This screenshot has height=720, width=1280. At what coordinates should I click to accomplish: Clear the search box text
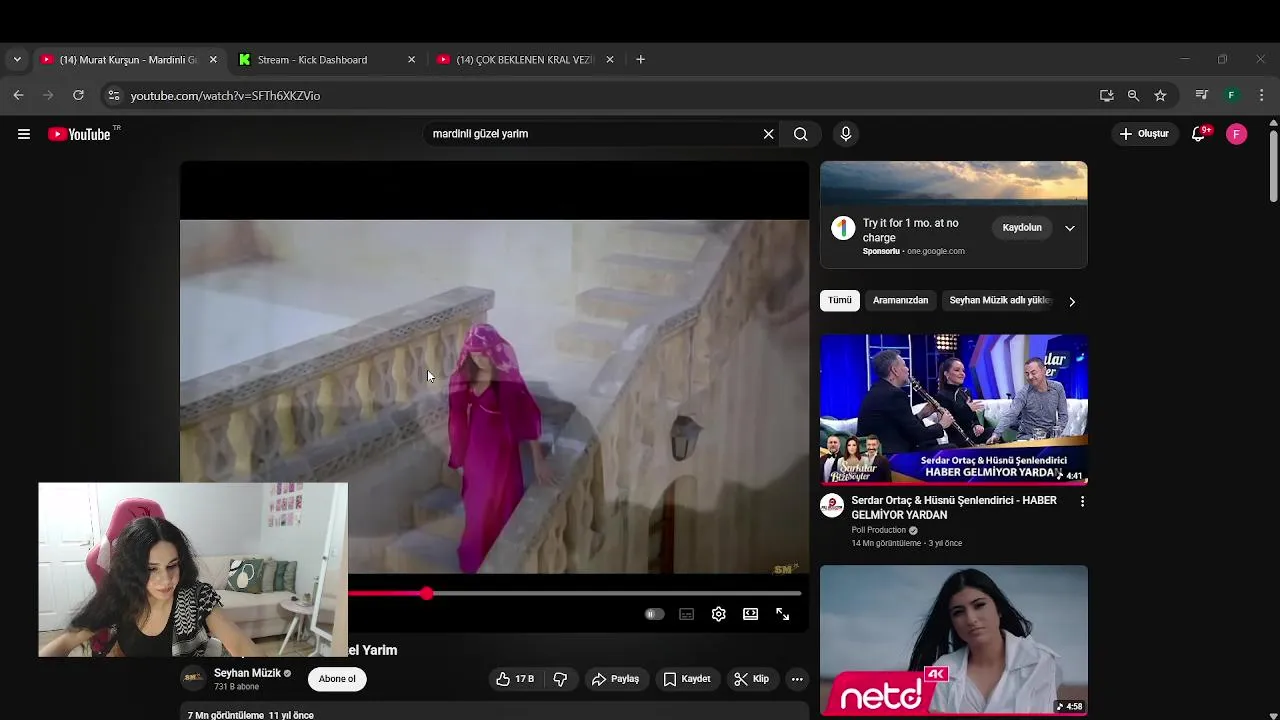768,134
